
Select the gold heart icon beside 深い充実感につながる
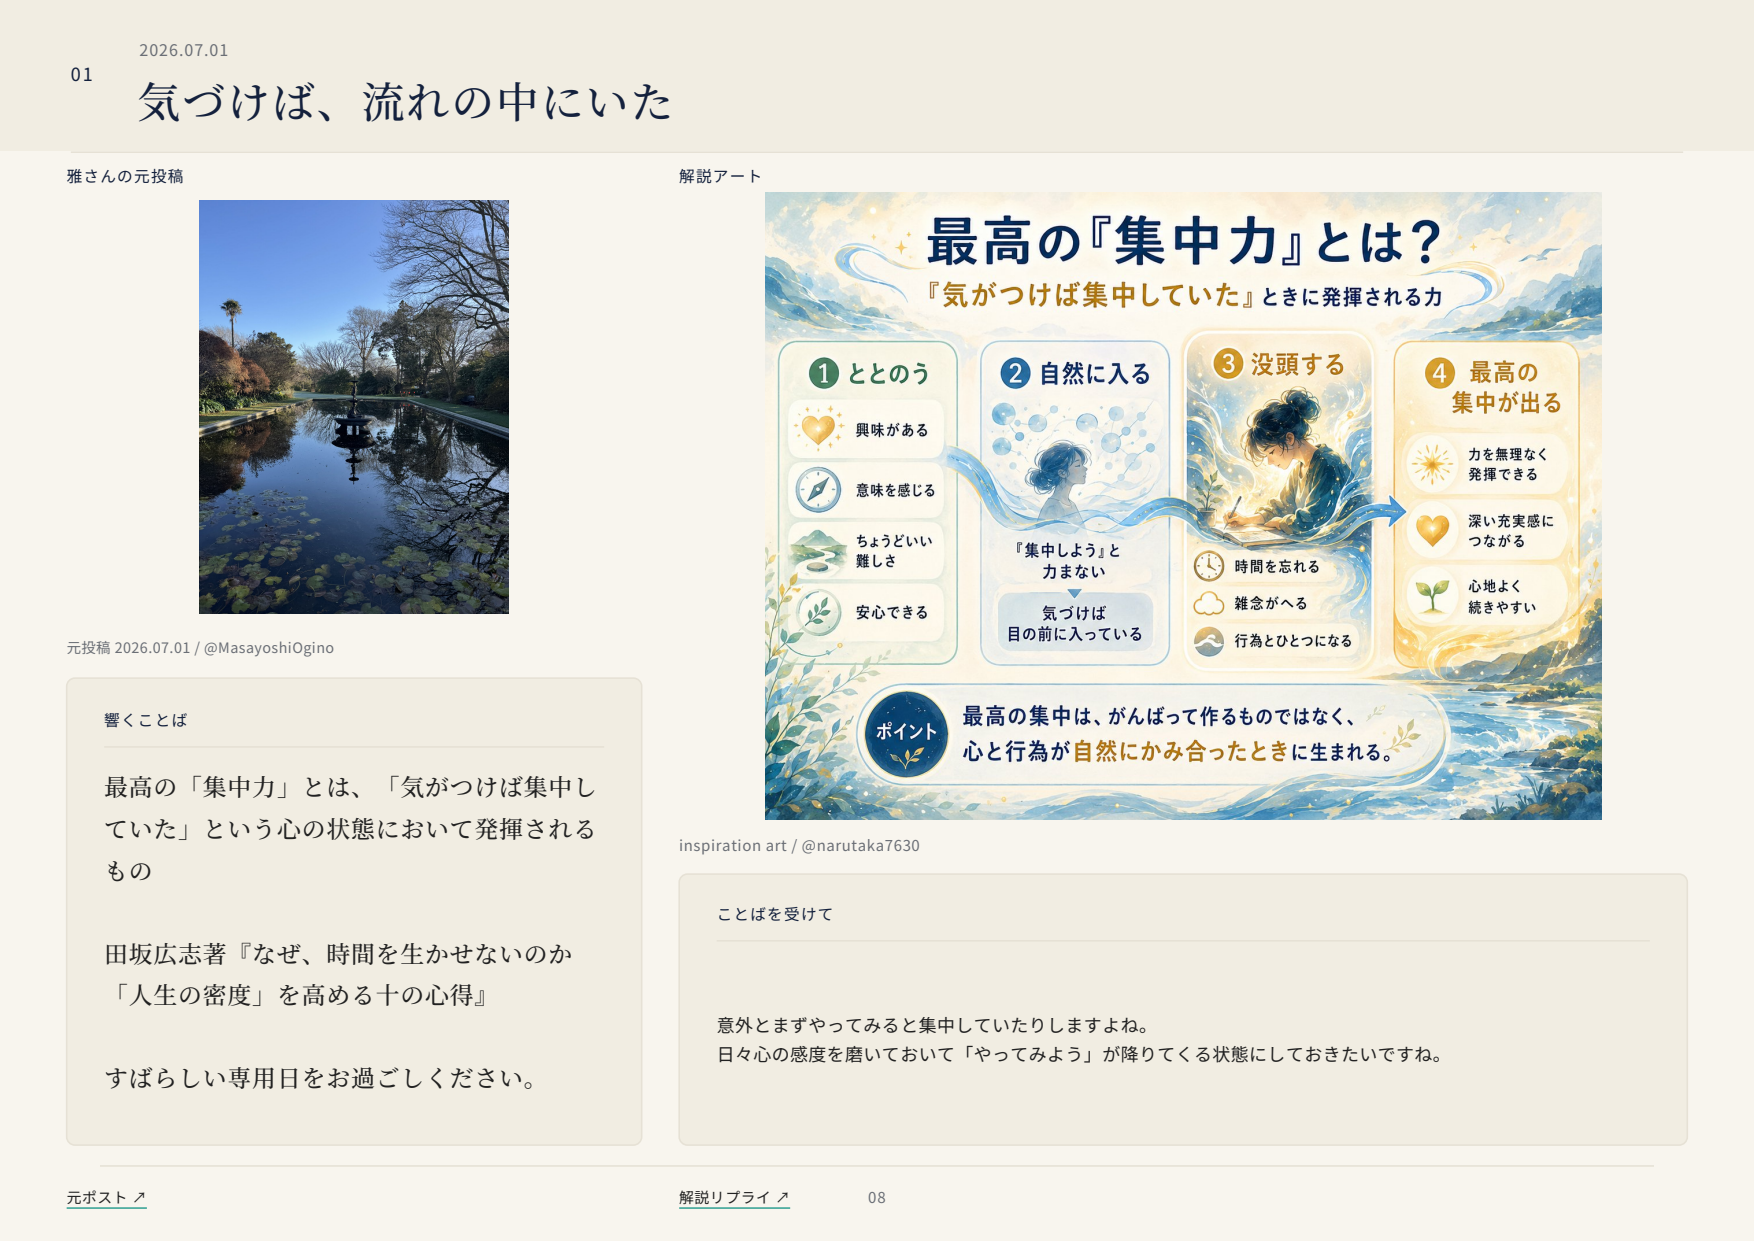click(x=1432, y=530)
